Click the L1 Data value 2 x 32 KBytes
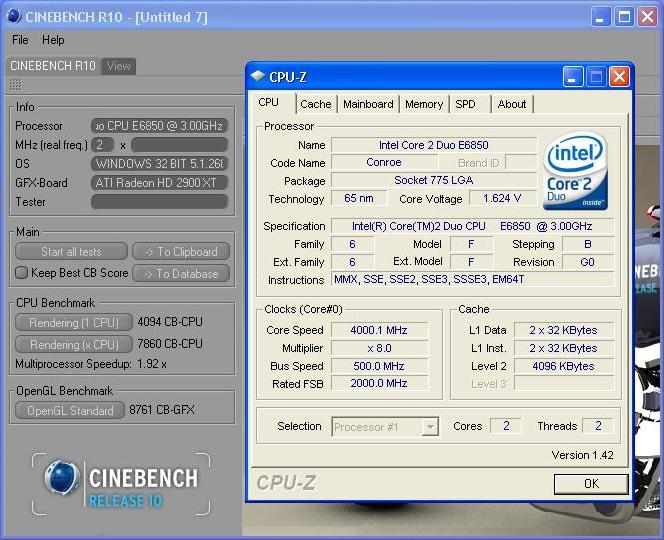This screenshot has height=540, width=664. (x=564, y=330)
